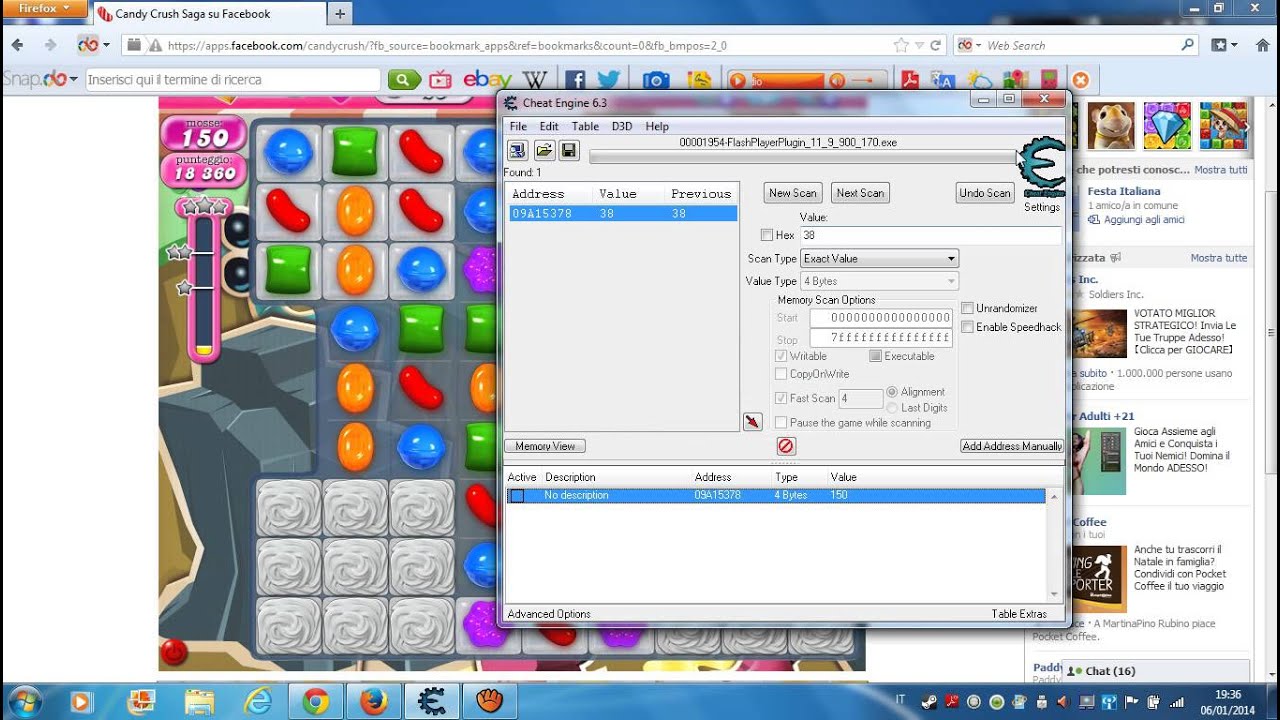This screenshot has height=720, width=1280.
Task: Open the Help menu
Action: [657, 126]
